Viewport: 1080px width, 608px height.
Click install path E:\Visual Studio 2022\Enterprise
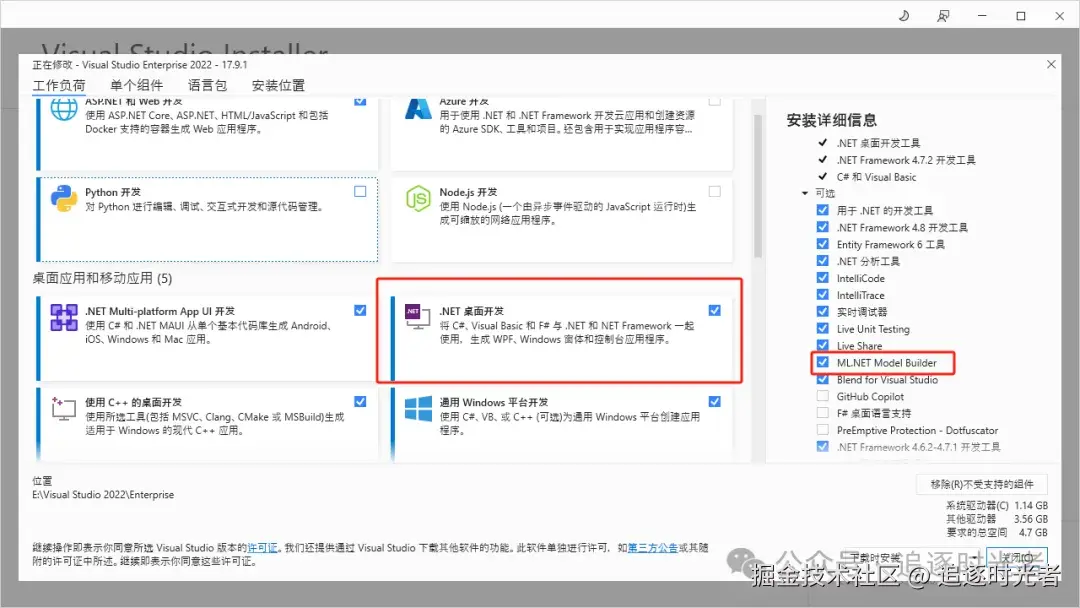pos(103,494)
